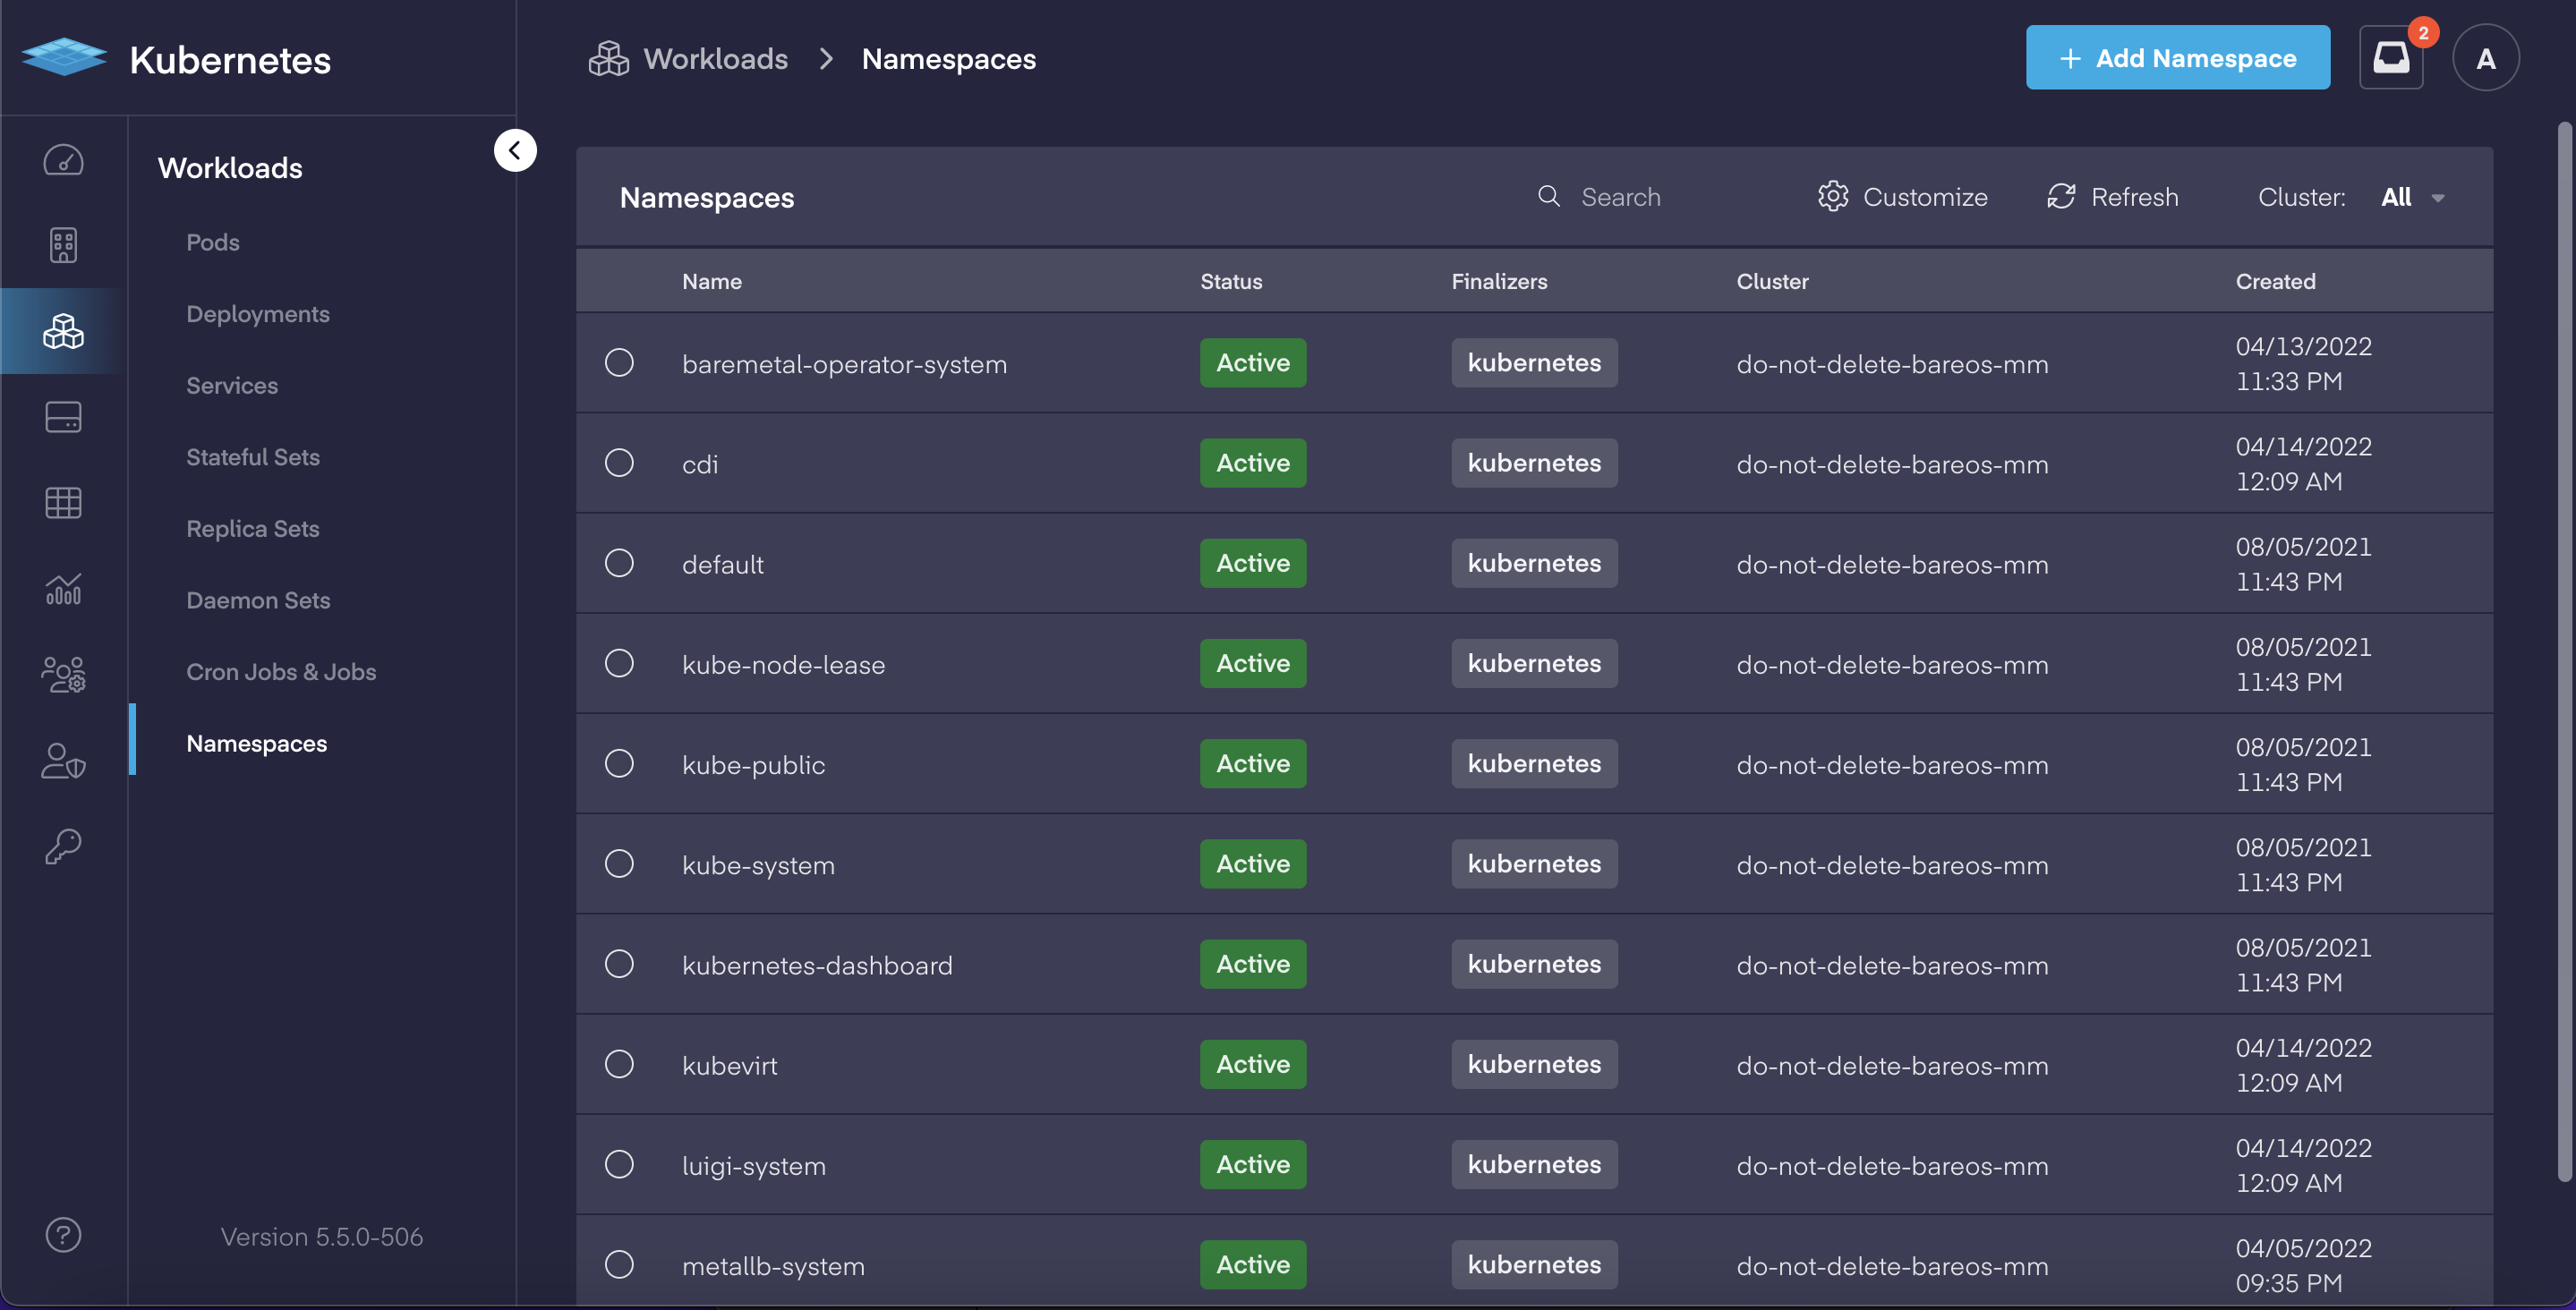Click the kubernetes-dashboard name text
2576x1310 pixels.
coord(817,965)
